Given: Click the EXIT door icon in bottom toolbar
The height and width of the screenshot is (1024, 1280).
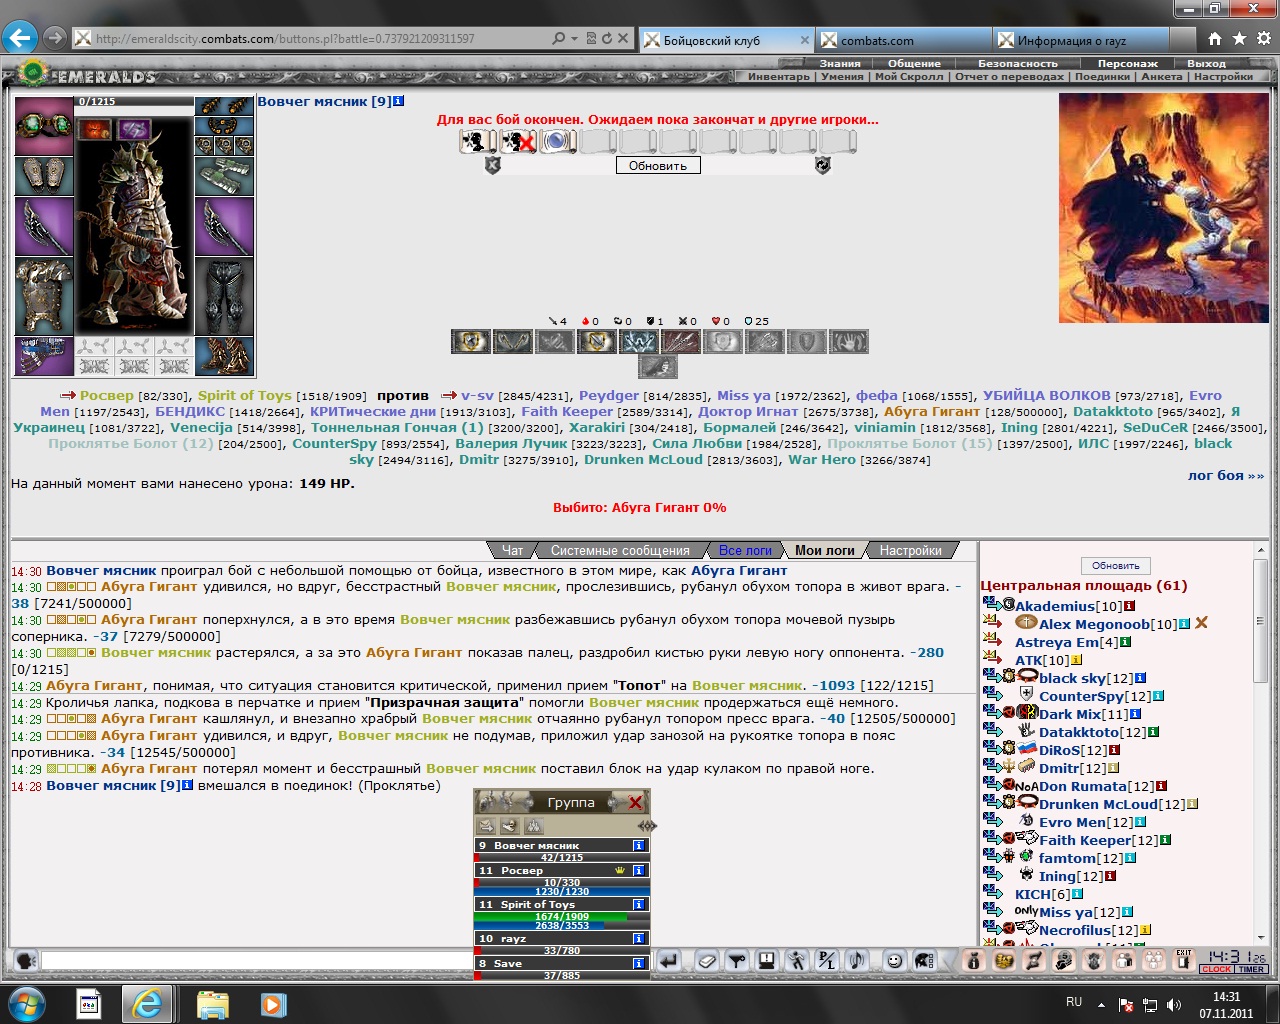Looking at the screenshot, I should pos(1184,961).
